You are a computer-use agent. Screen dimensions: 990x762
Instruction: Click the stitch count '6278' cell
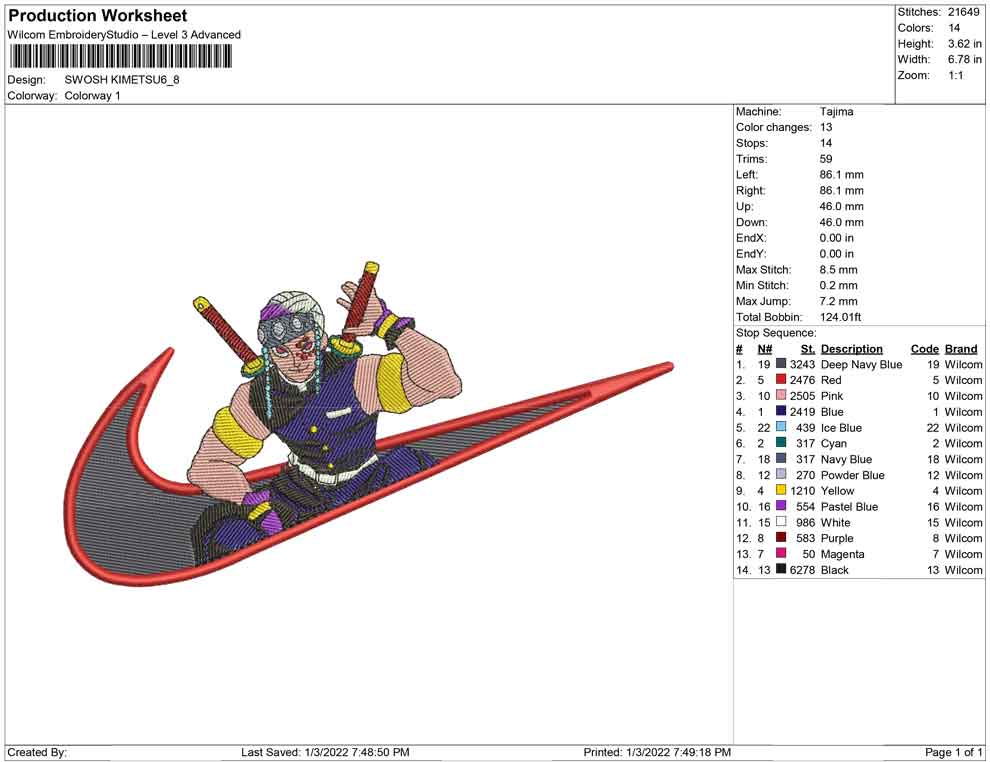[802, 569]
